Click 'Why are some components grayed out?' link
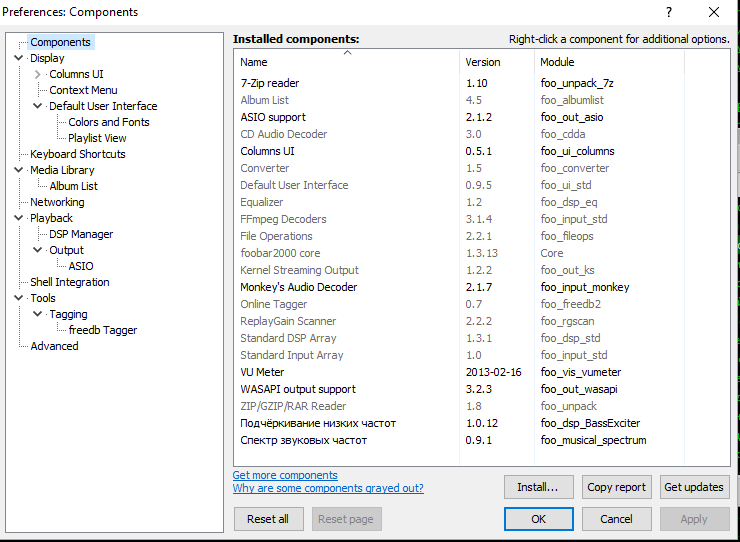 (x=328, y=488)
